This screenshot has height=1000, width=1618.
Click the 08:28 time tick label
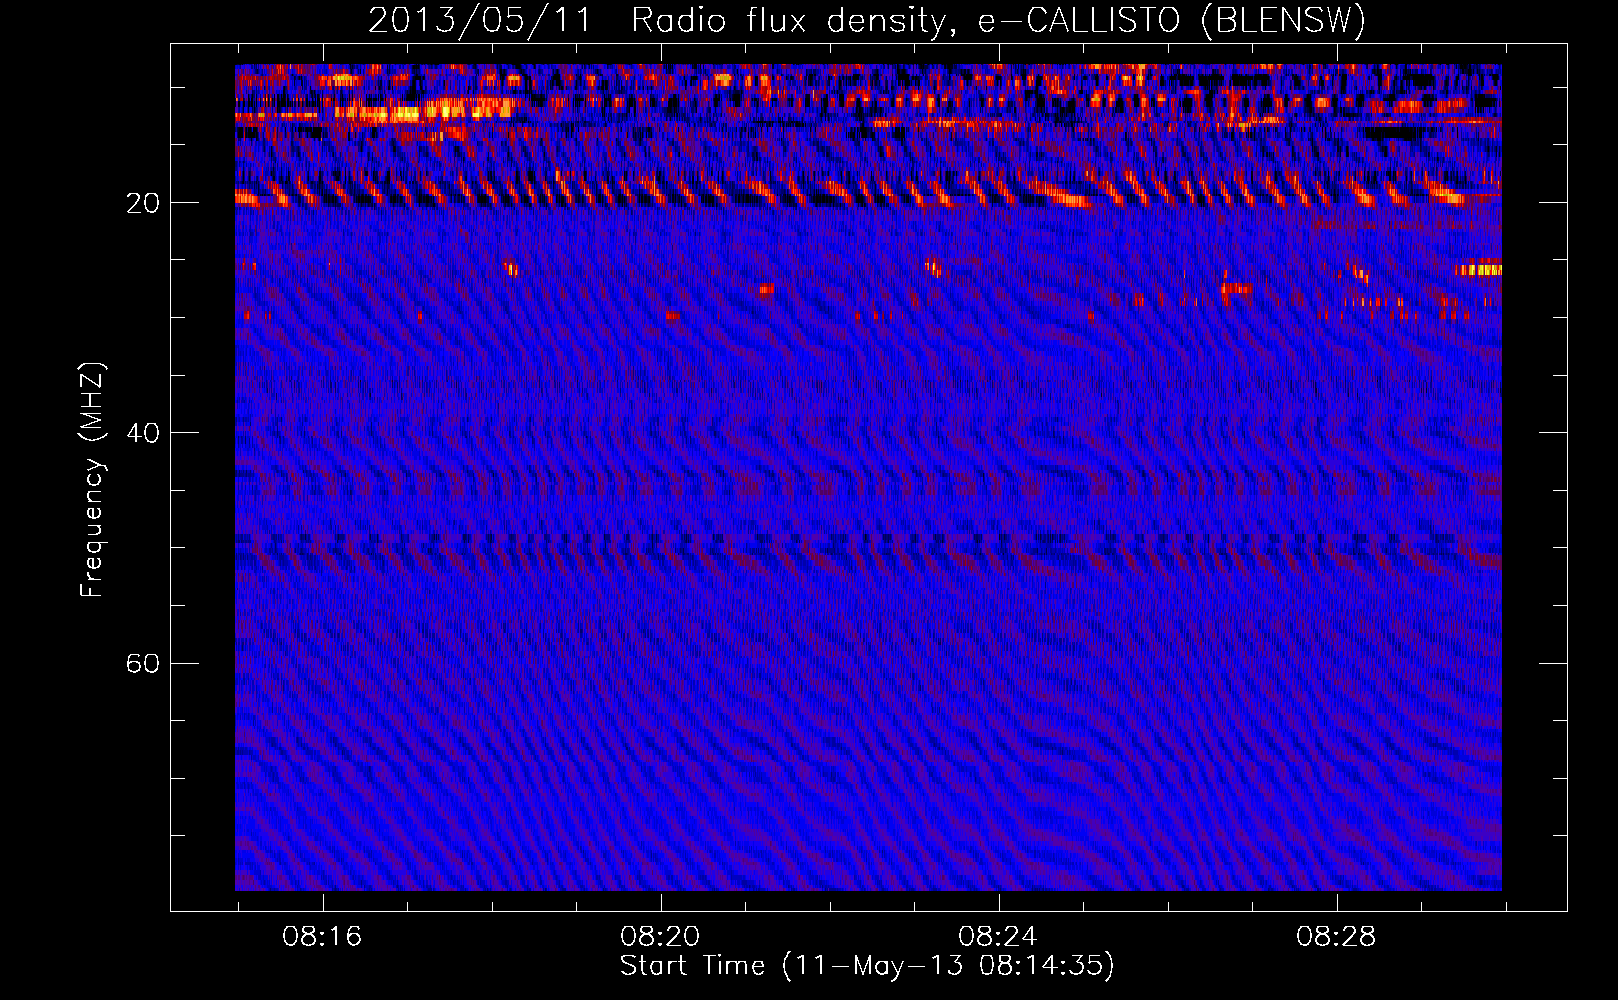pyautogui.click(x=1336, y=937)
